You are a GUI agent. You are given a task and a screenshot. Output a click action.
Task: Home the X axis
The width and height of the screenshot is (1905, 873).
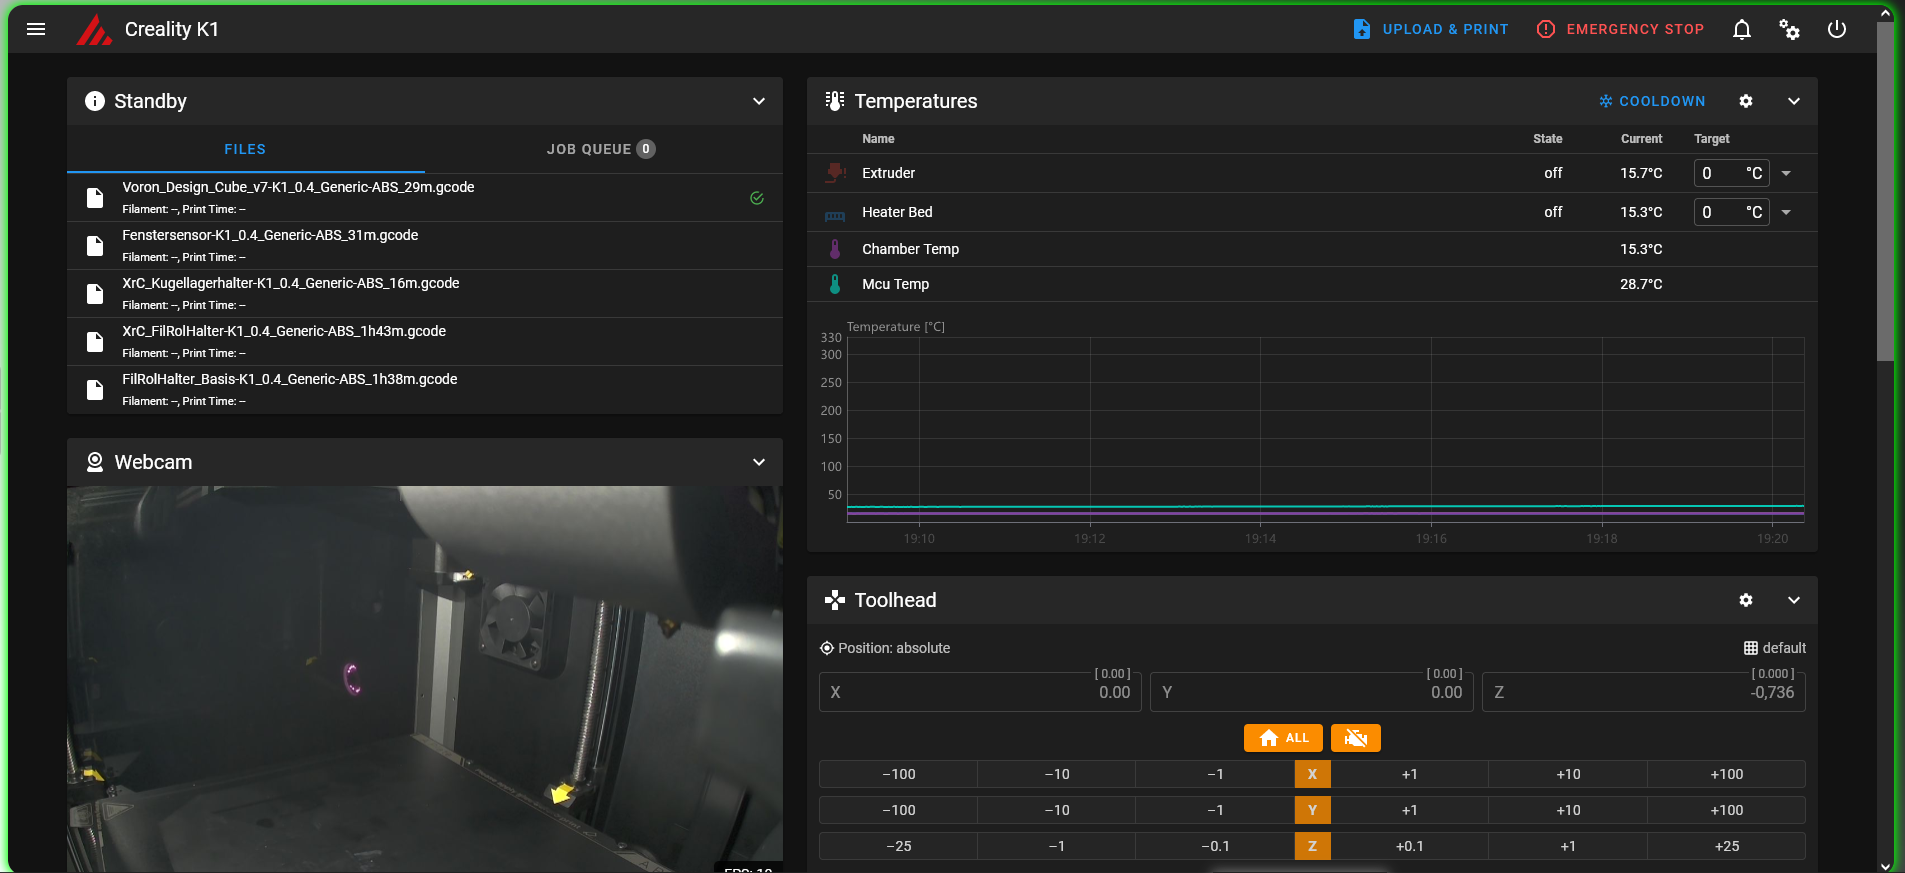pyautogui.click(x=1312, y=774)
